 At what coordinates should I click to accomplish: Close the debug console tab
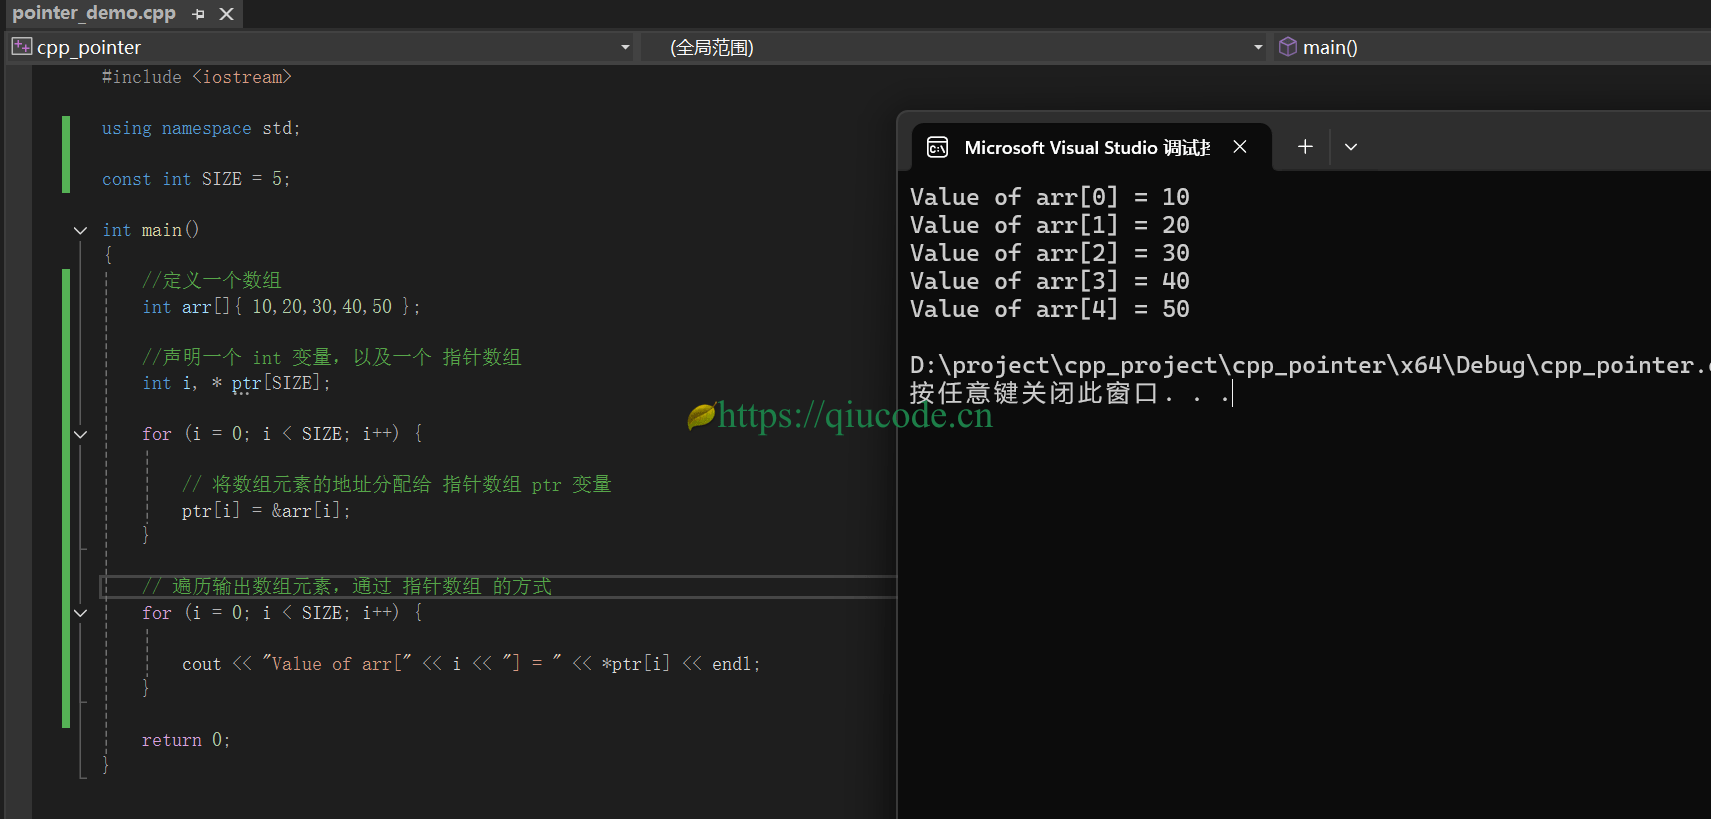click(1240, 147)
